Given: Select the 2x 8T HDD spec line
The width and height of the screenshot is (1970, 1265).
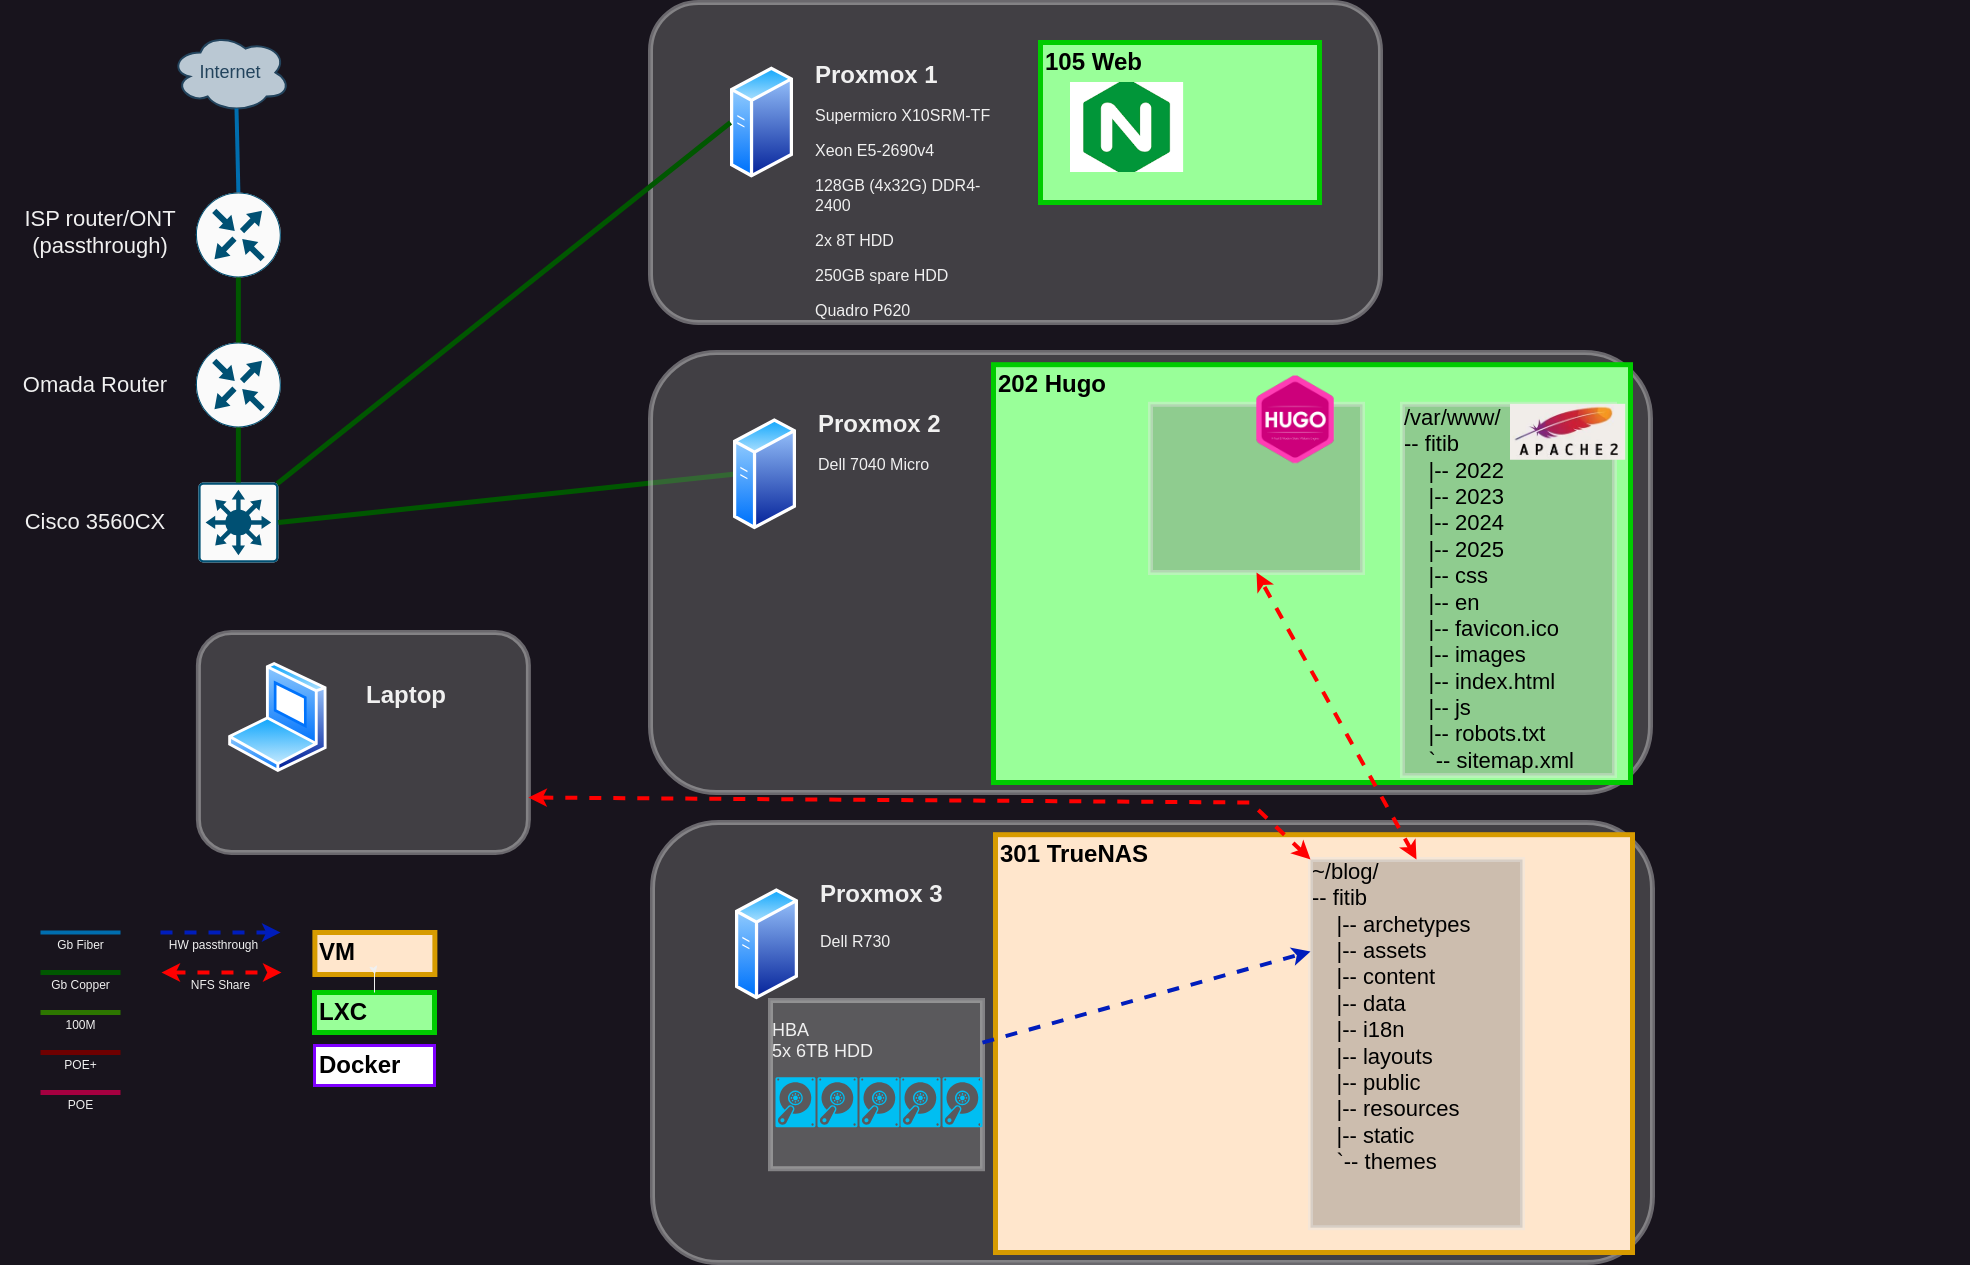Looking at the screenshot, I should (x=854, y=241).
